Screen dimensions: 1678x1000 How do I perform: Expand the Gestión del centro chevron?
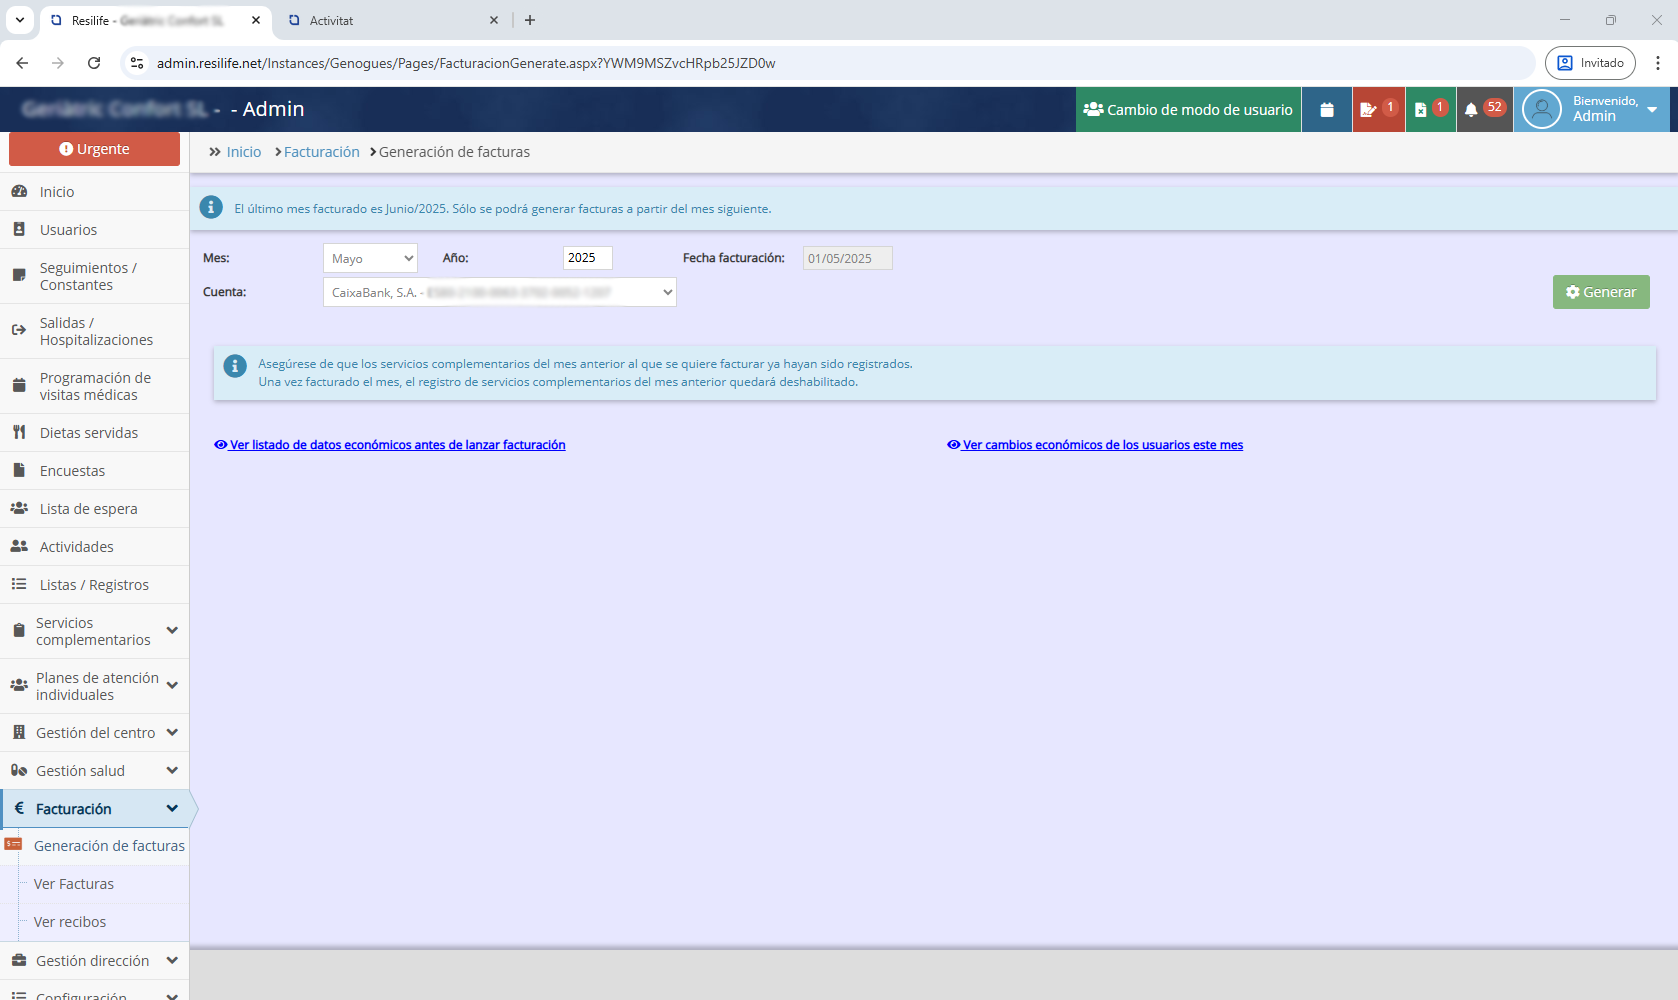[172, 732]
